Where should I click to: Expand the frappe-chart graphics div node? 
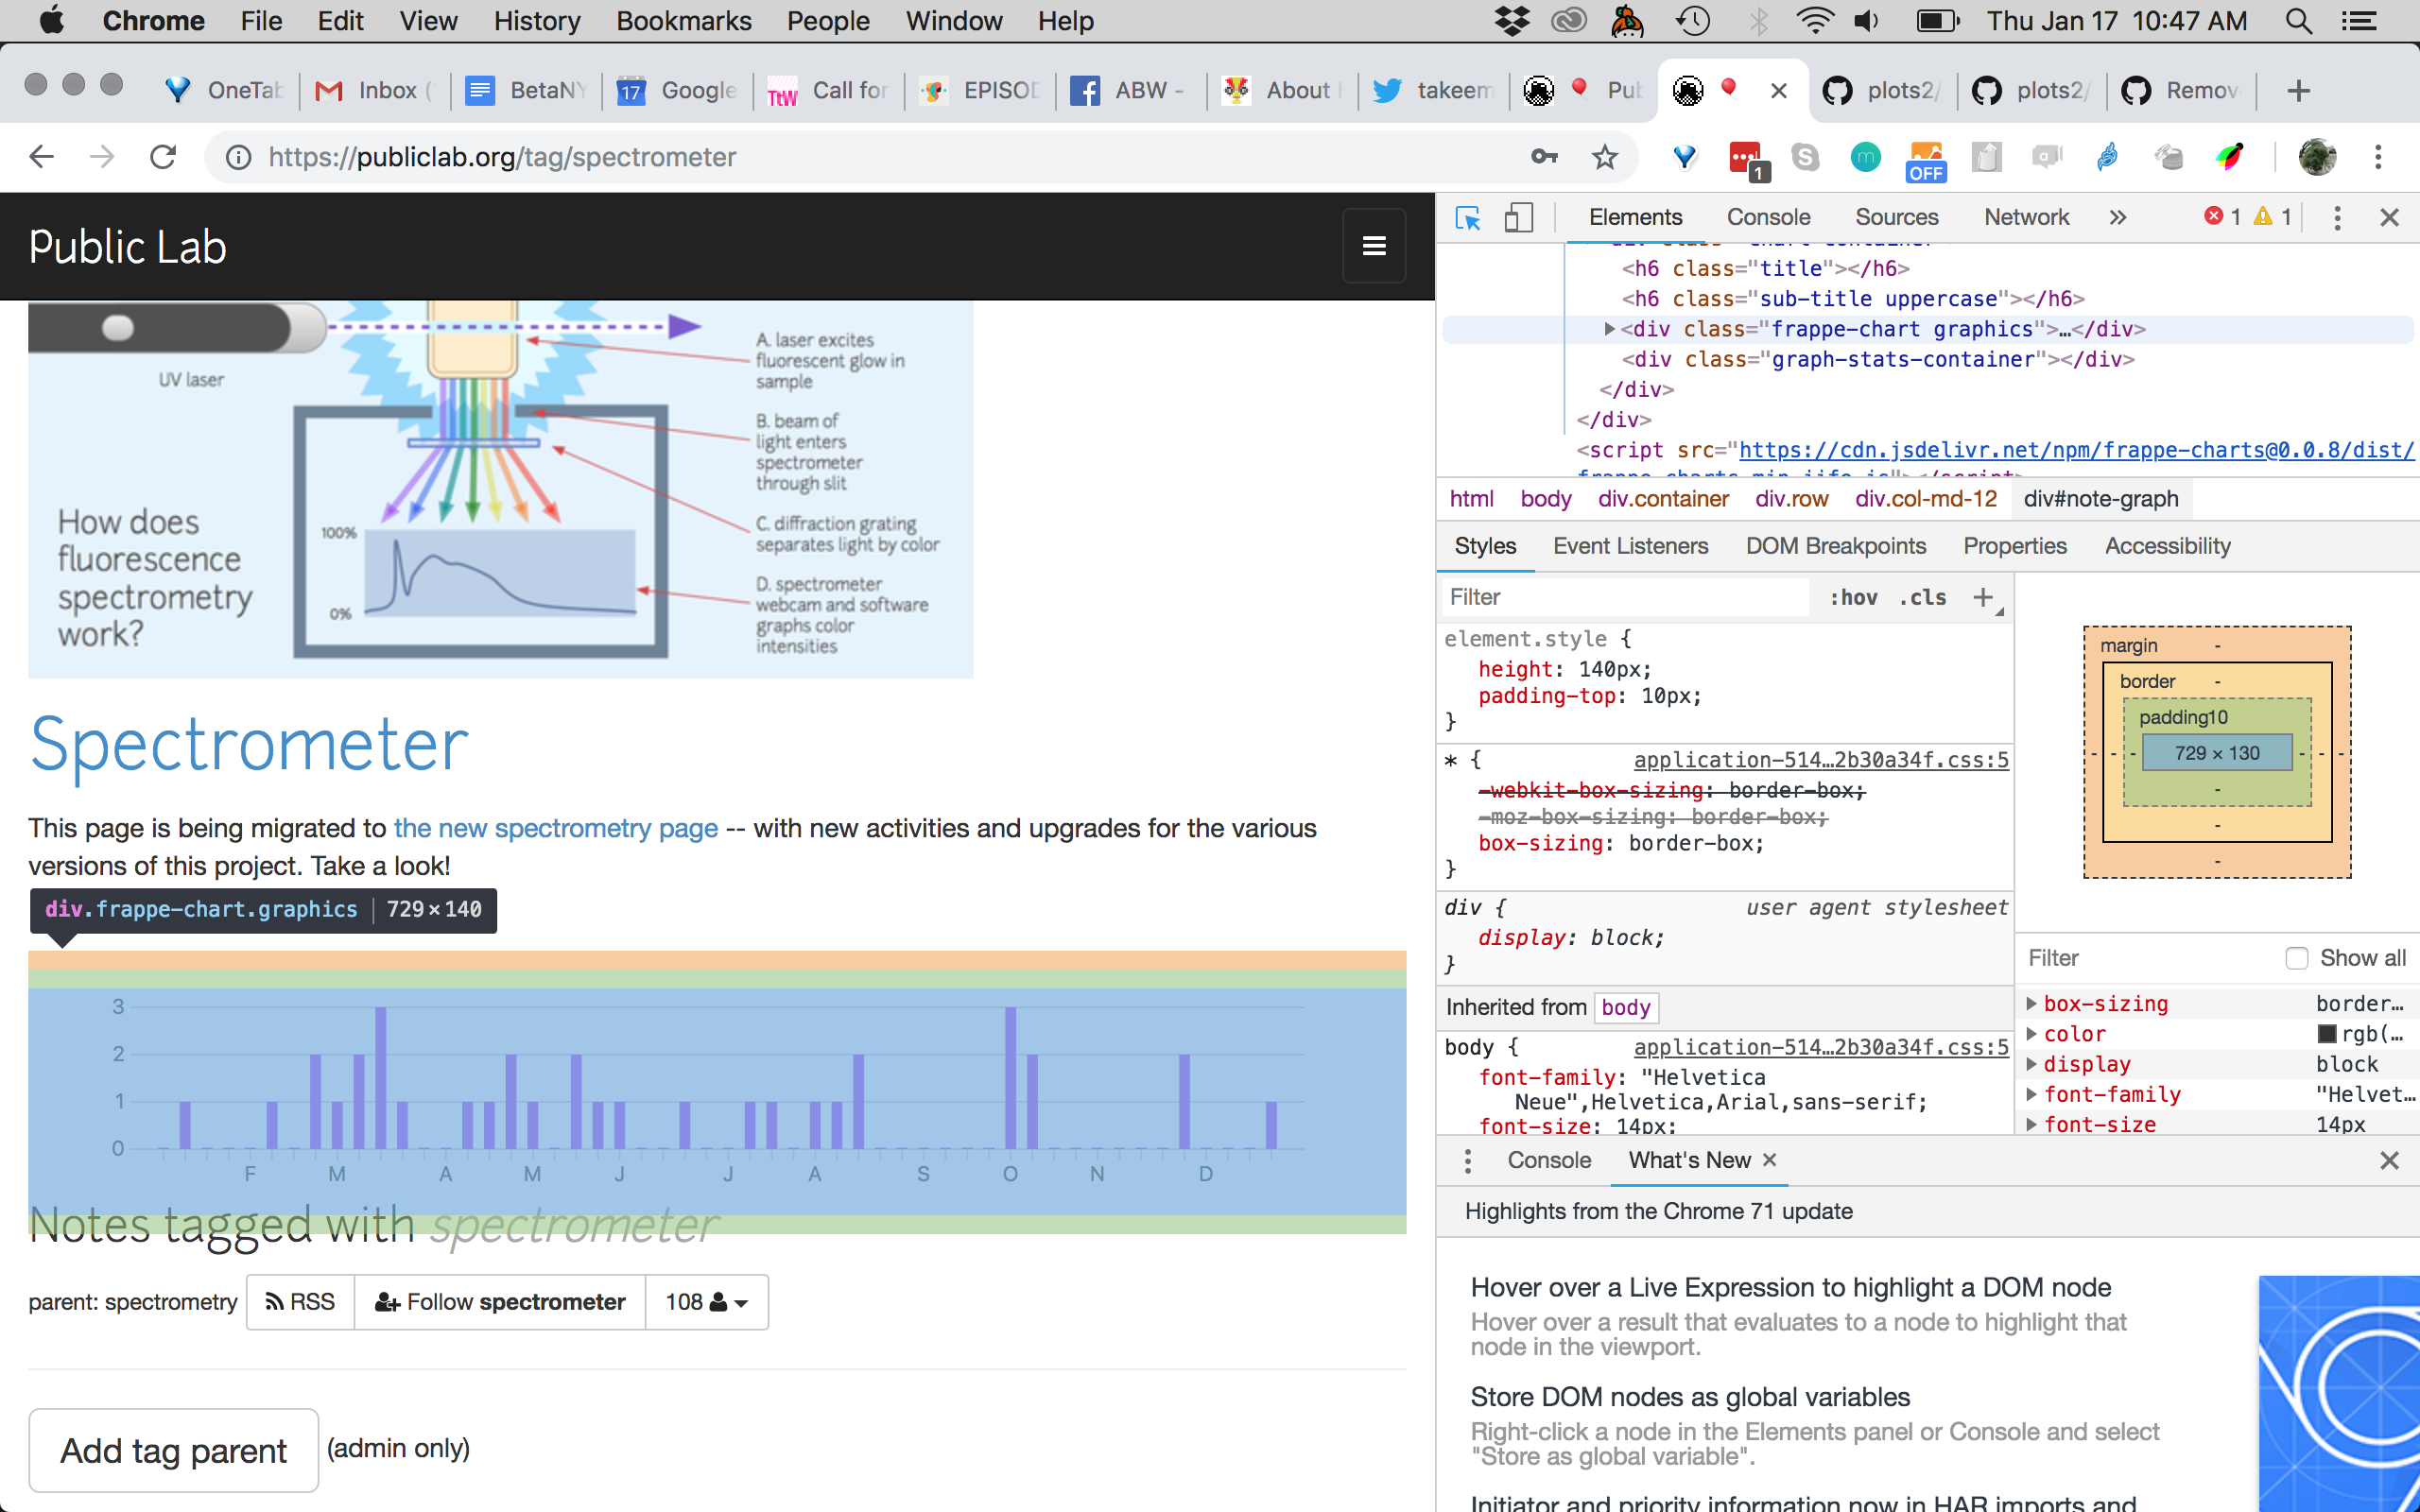[x=1609, y=329]
